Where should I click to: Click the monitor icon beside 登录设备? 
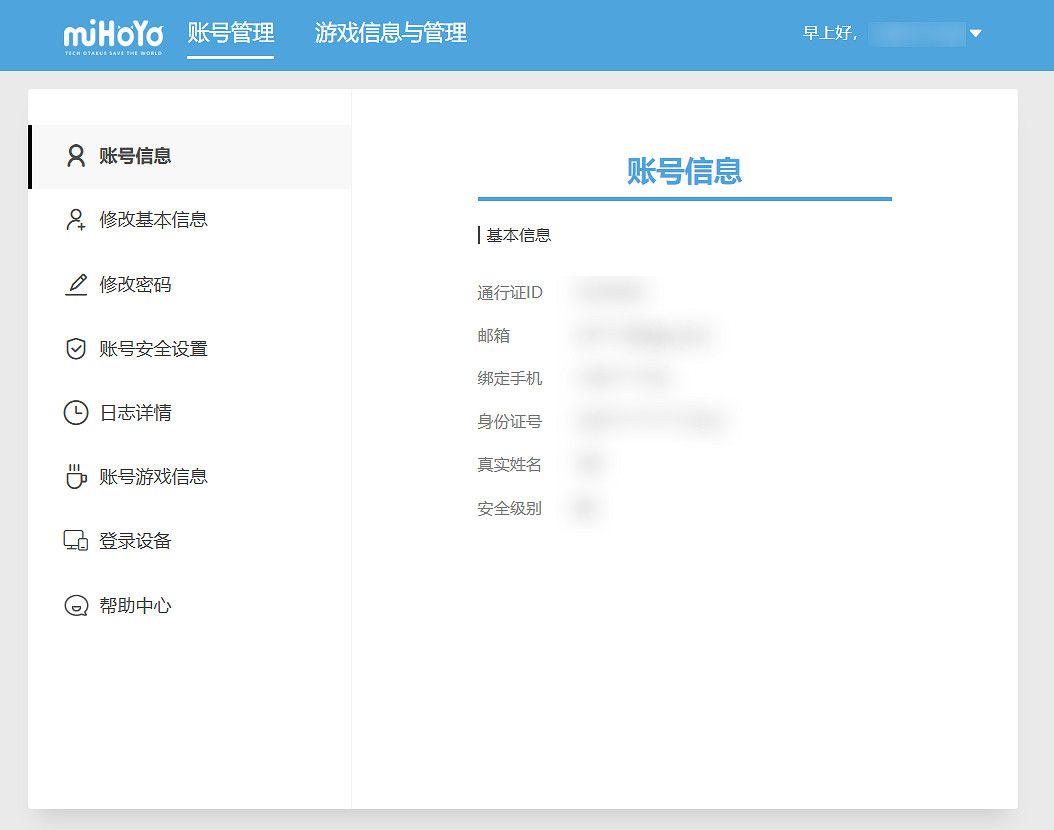[76, 541]
